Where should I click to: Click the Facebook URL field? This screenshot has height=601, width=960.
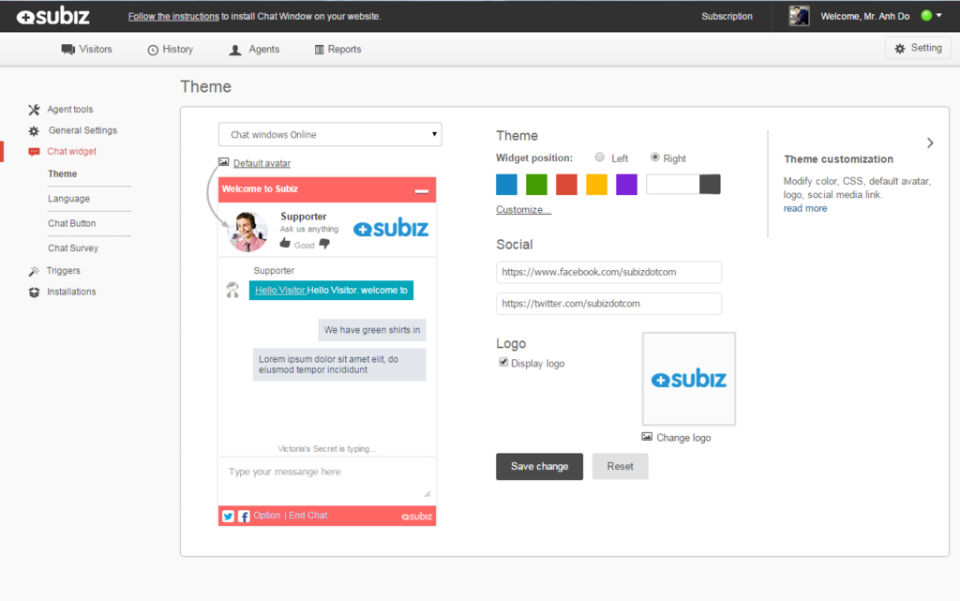pyautogui.click(x=609, y=272)
